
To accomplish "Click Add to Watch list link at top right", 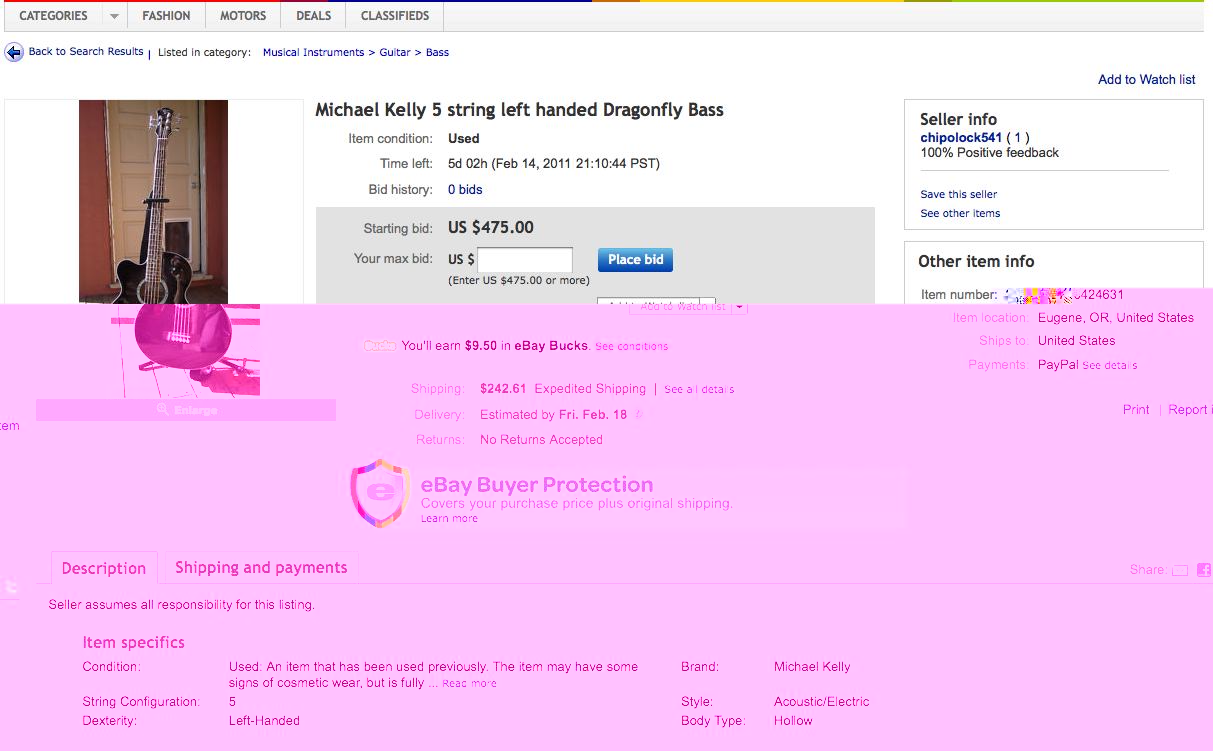I will point(1147,79).
